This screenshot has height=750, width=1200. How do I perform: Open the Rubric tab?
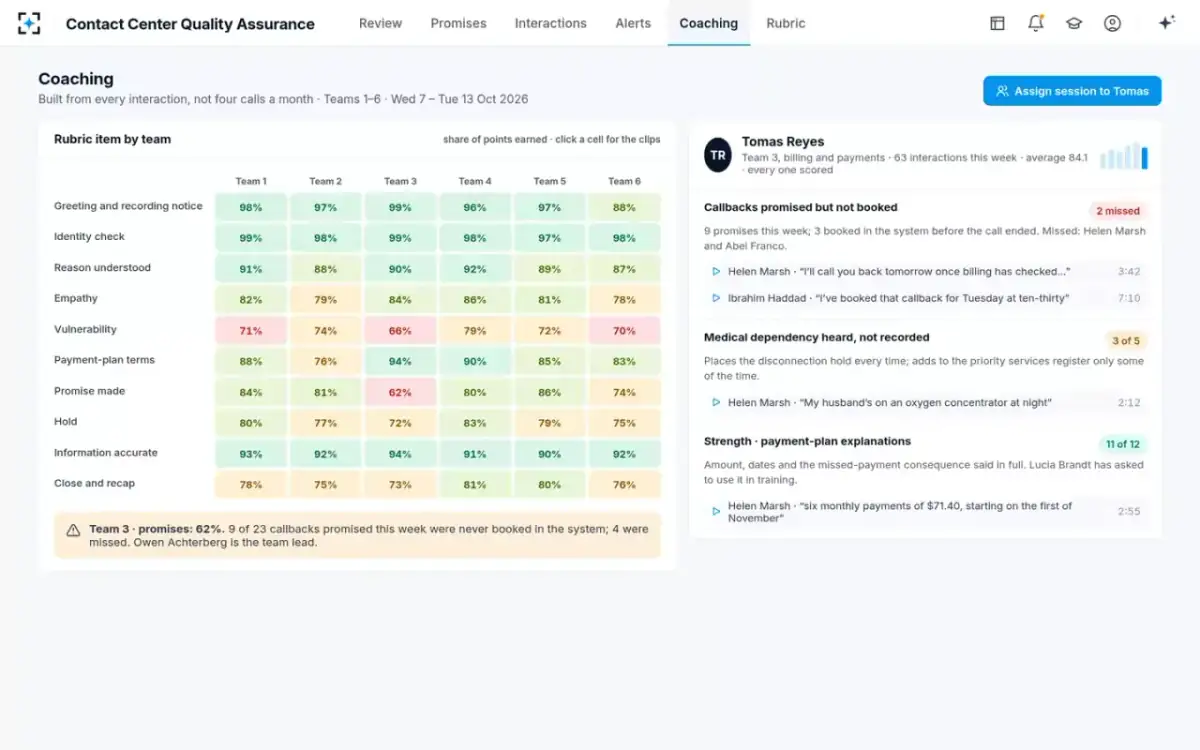click(786, 23)
